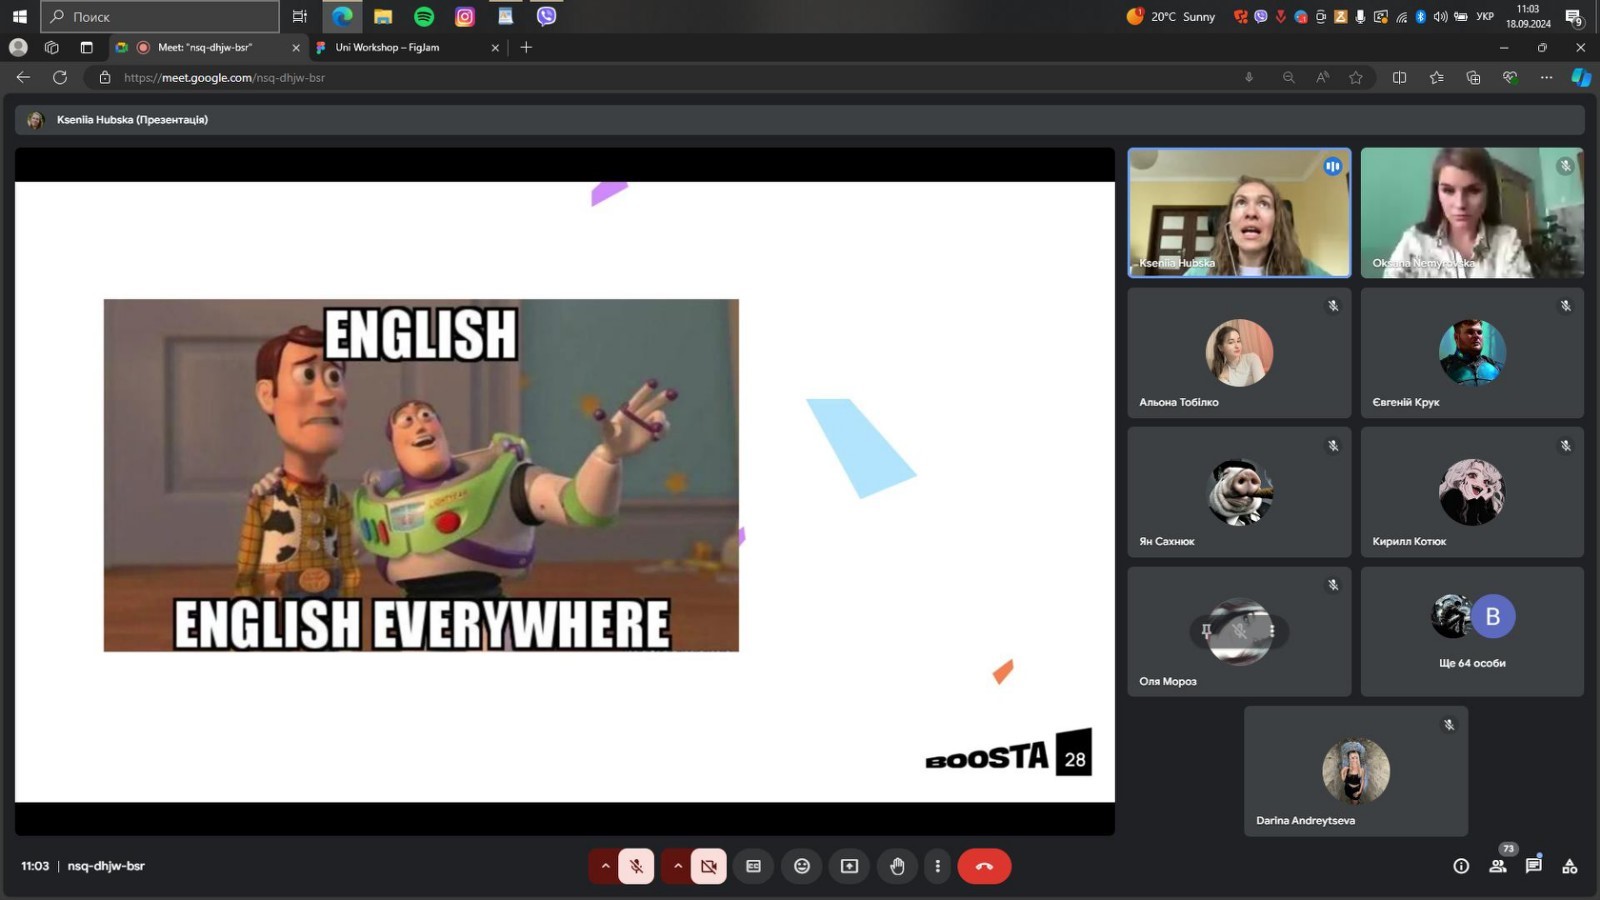Viewport: 1600px width, 900px height.
Task: Expand audio settings arrow beside microphone
Action: pyautogui.click(x=605, y=866)
